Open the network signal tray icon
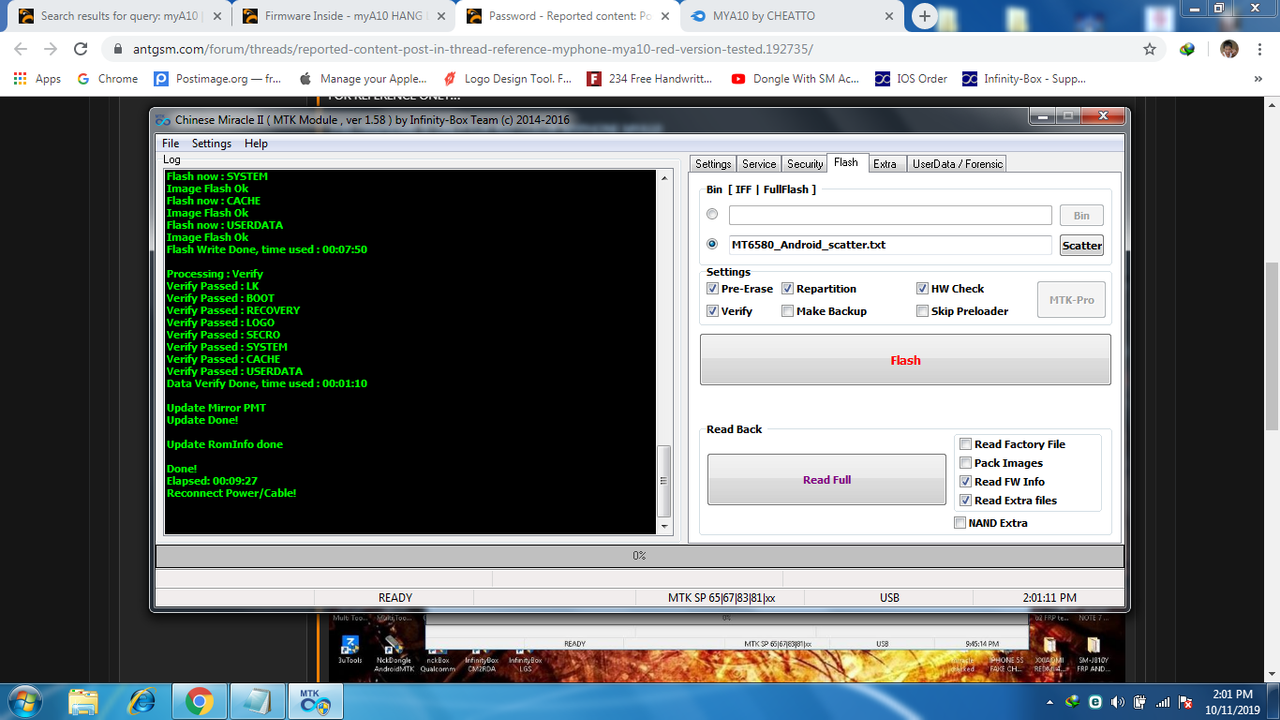The image size is (1280, 720). [x=1163, y=702]
